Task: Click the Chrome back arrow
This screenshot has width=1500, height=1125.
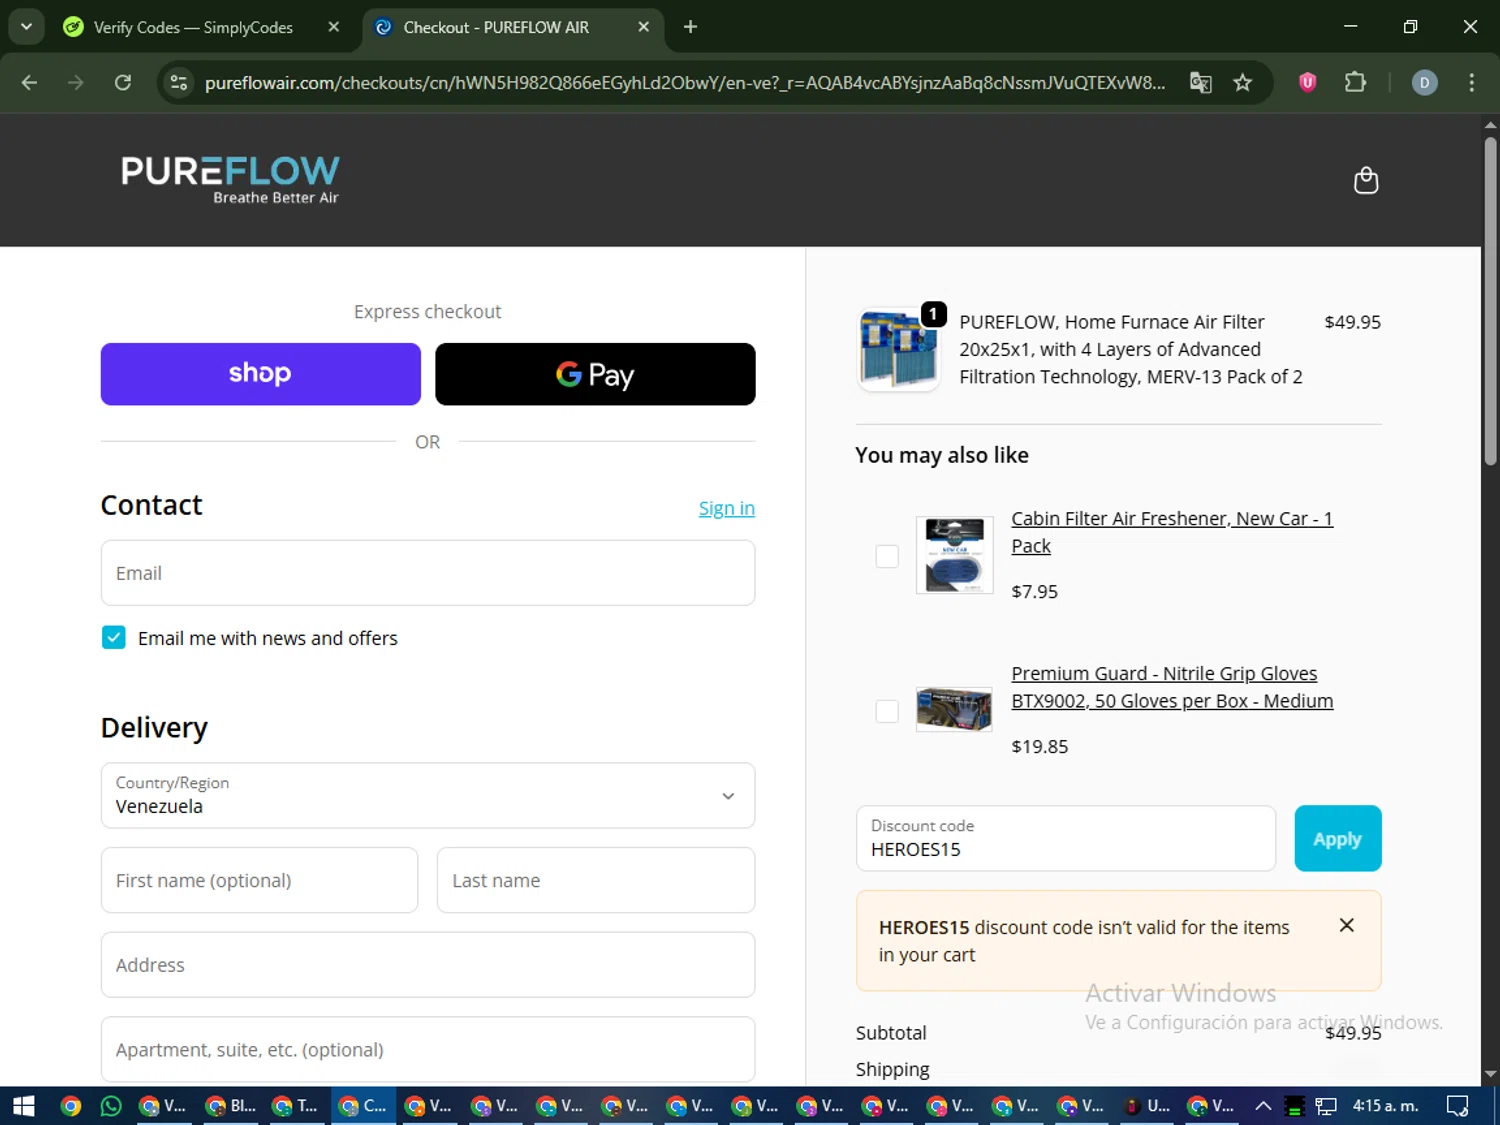Action: click(x=29, y=82)
